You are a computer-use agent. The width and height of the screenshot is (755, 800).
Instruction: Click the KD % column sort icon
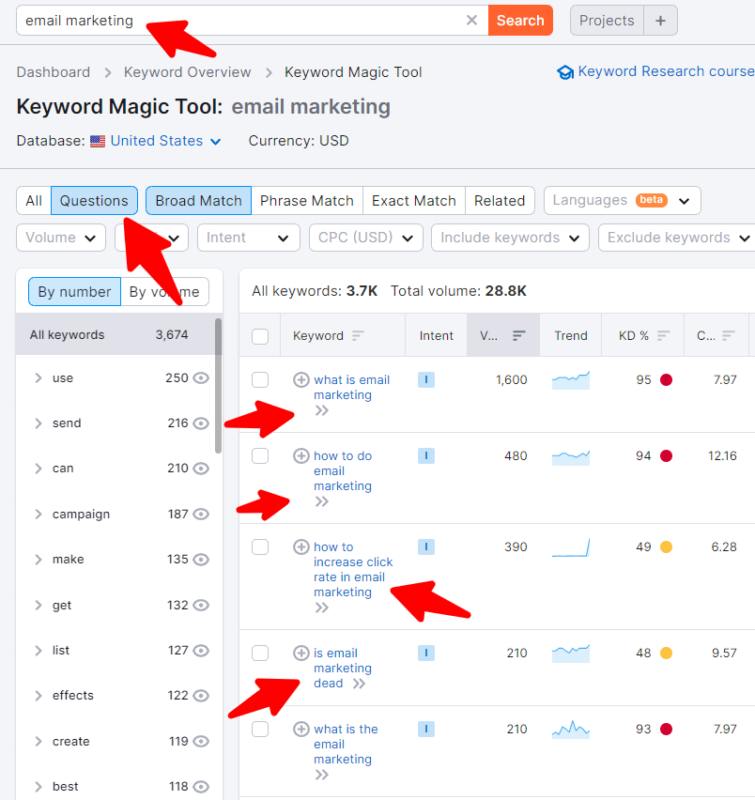coord(663,336)
